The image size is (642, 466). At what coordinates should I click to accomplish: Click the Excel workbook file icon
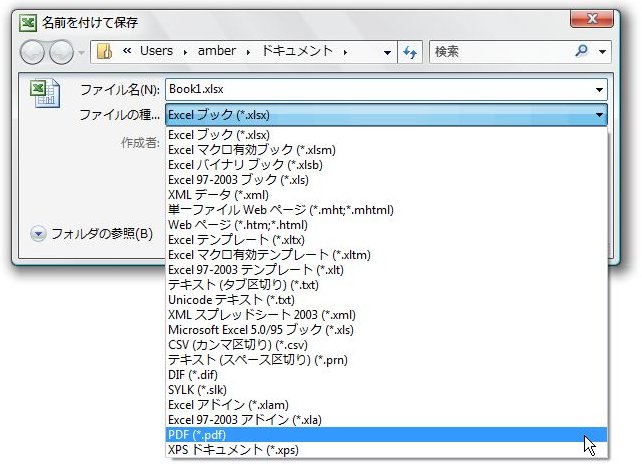pos(45,94)
